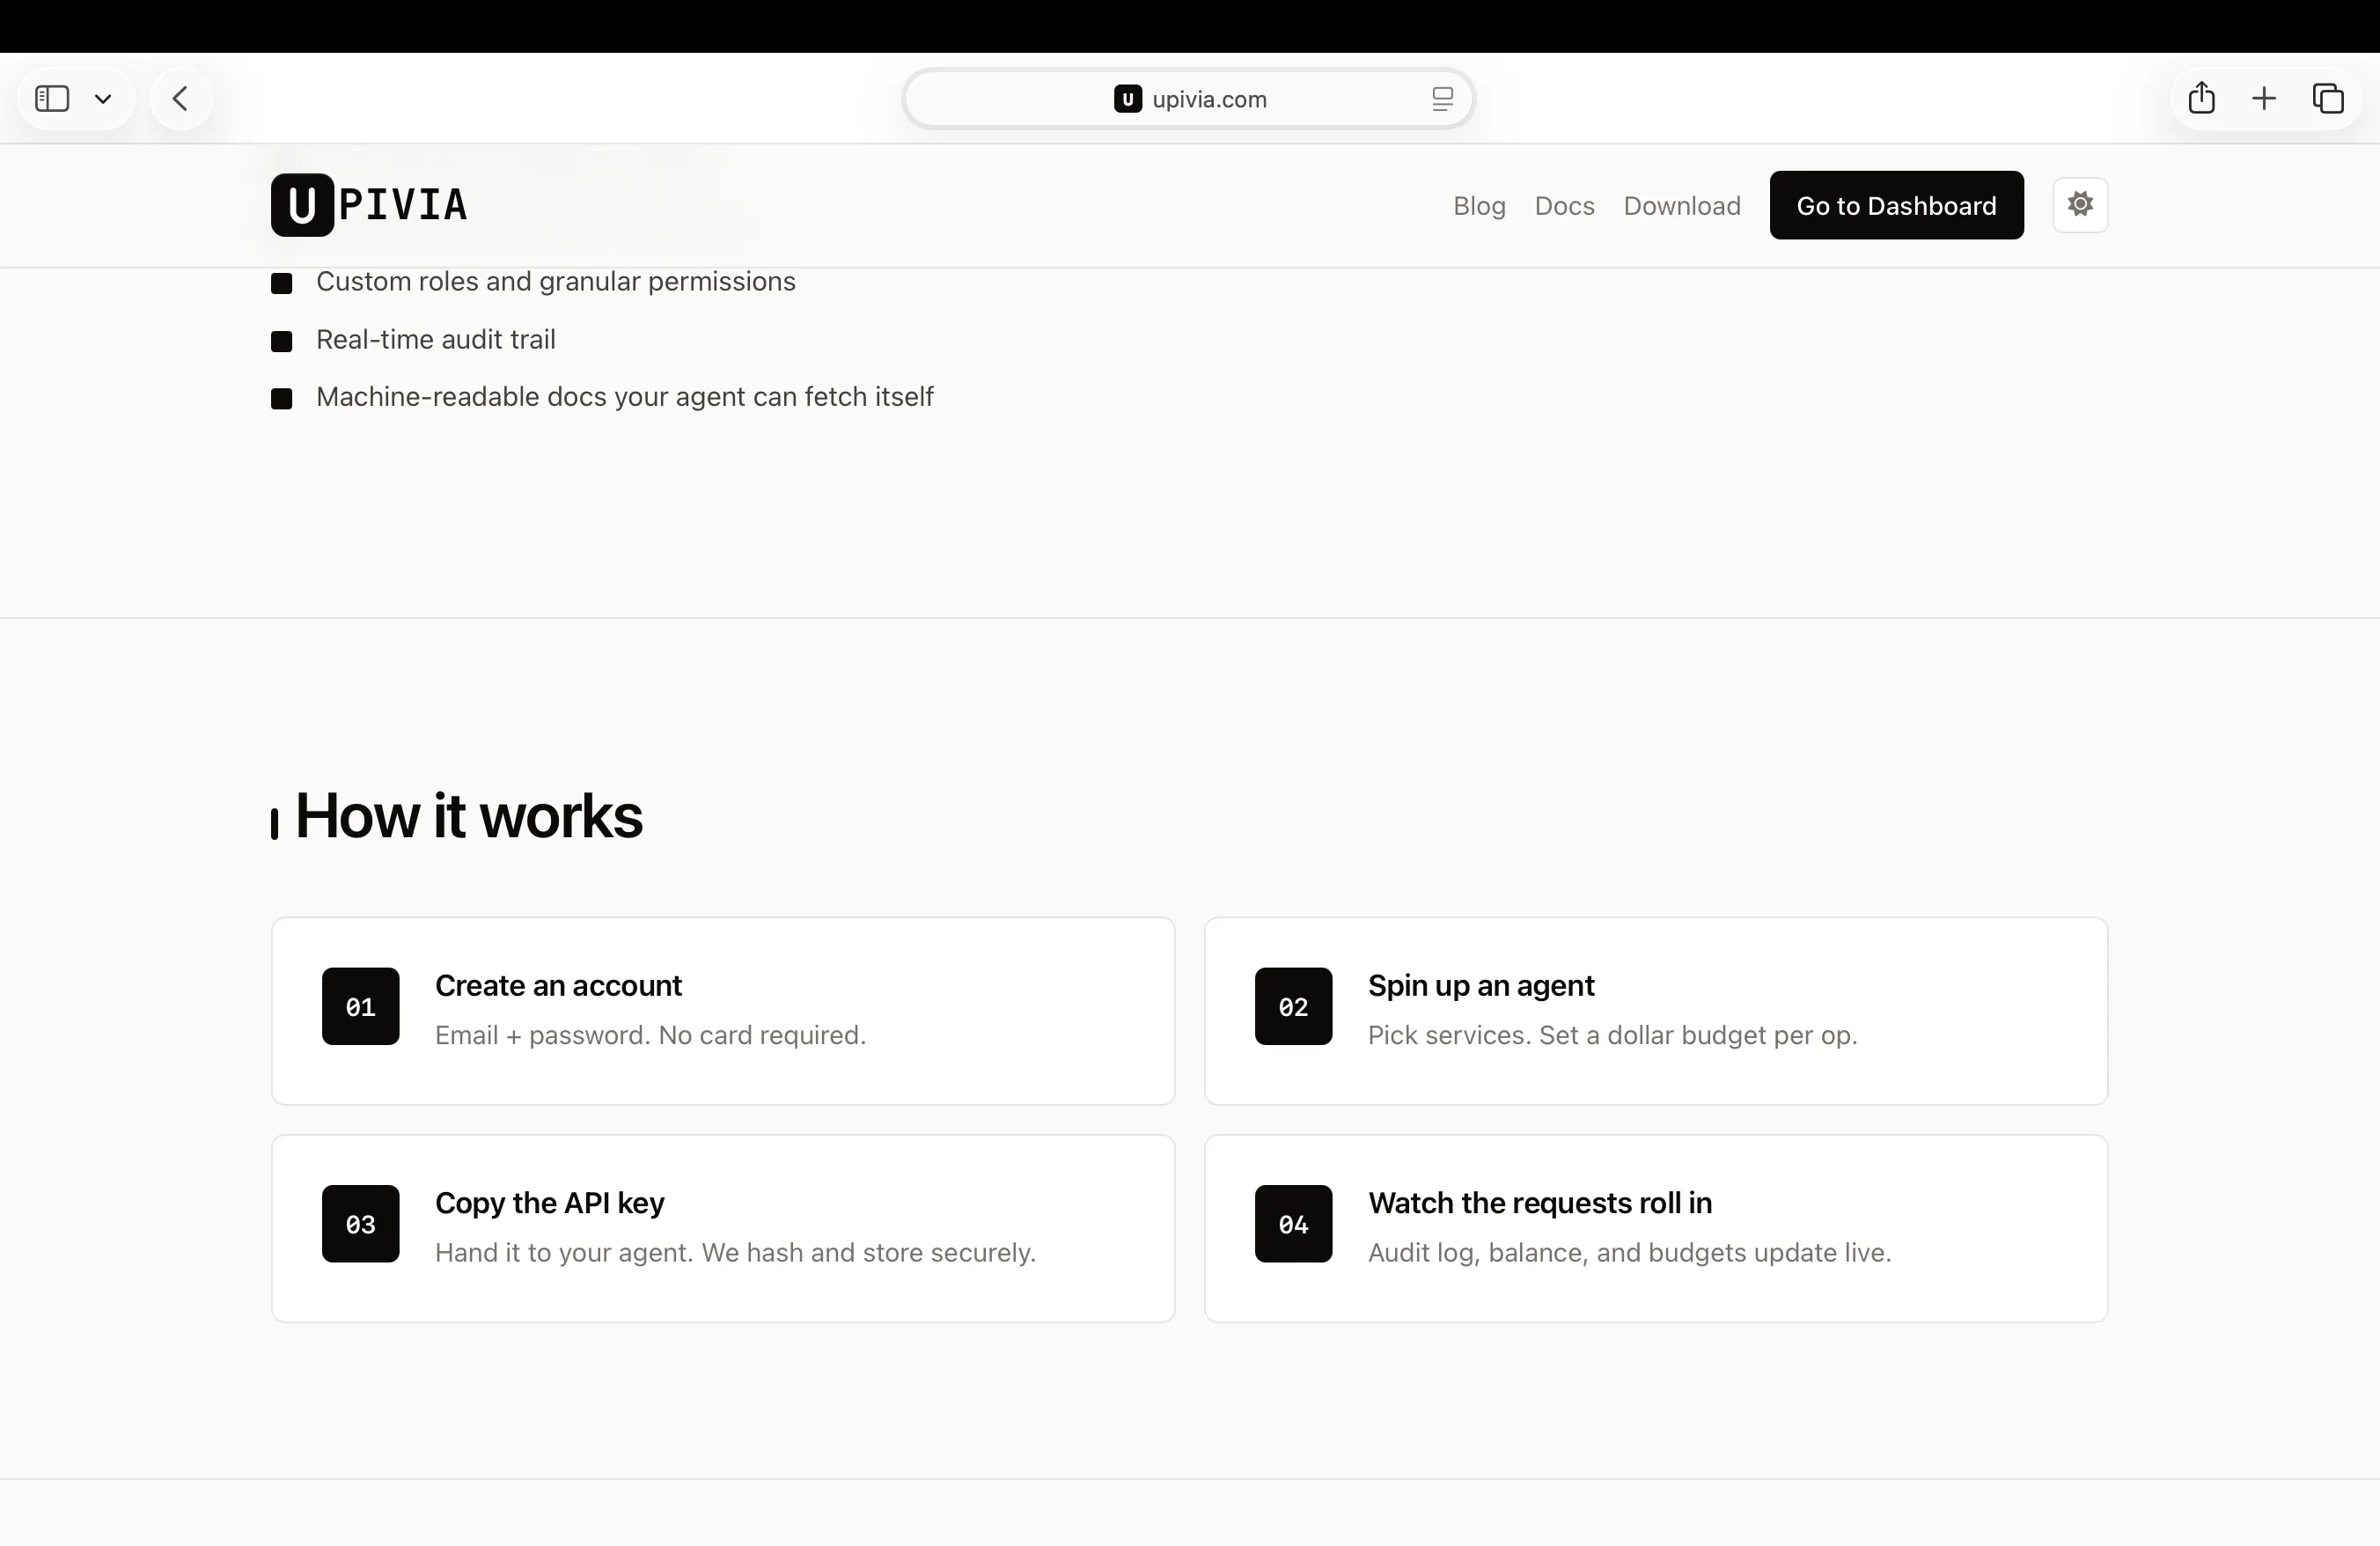Open the sidebar dropdown chevron
This screenshot has height=1546, width=2380.
(x=103, y=99)
